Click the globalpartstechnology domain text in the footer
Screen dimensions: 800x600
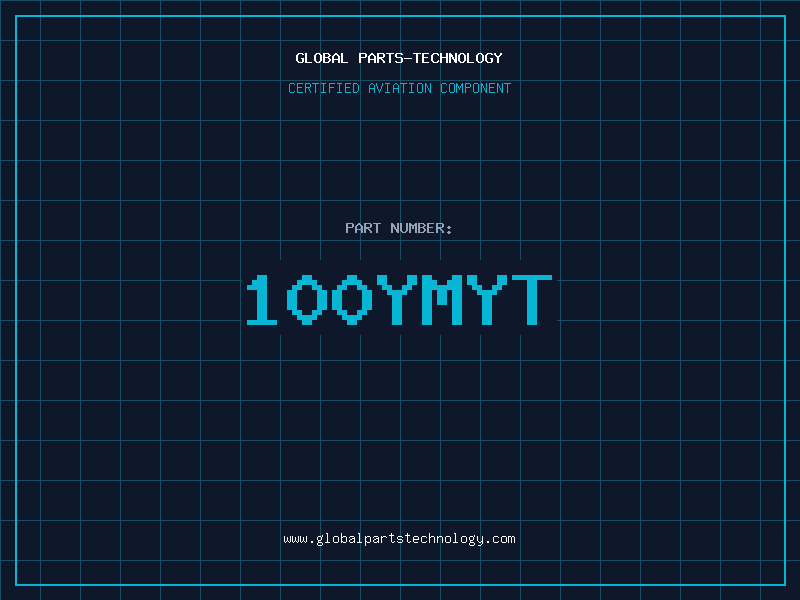click(x=399, y=539)
